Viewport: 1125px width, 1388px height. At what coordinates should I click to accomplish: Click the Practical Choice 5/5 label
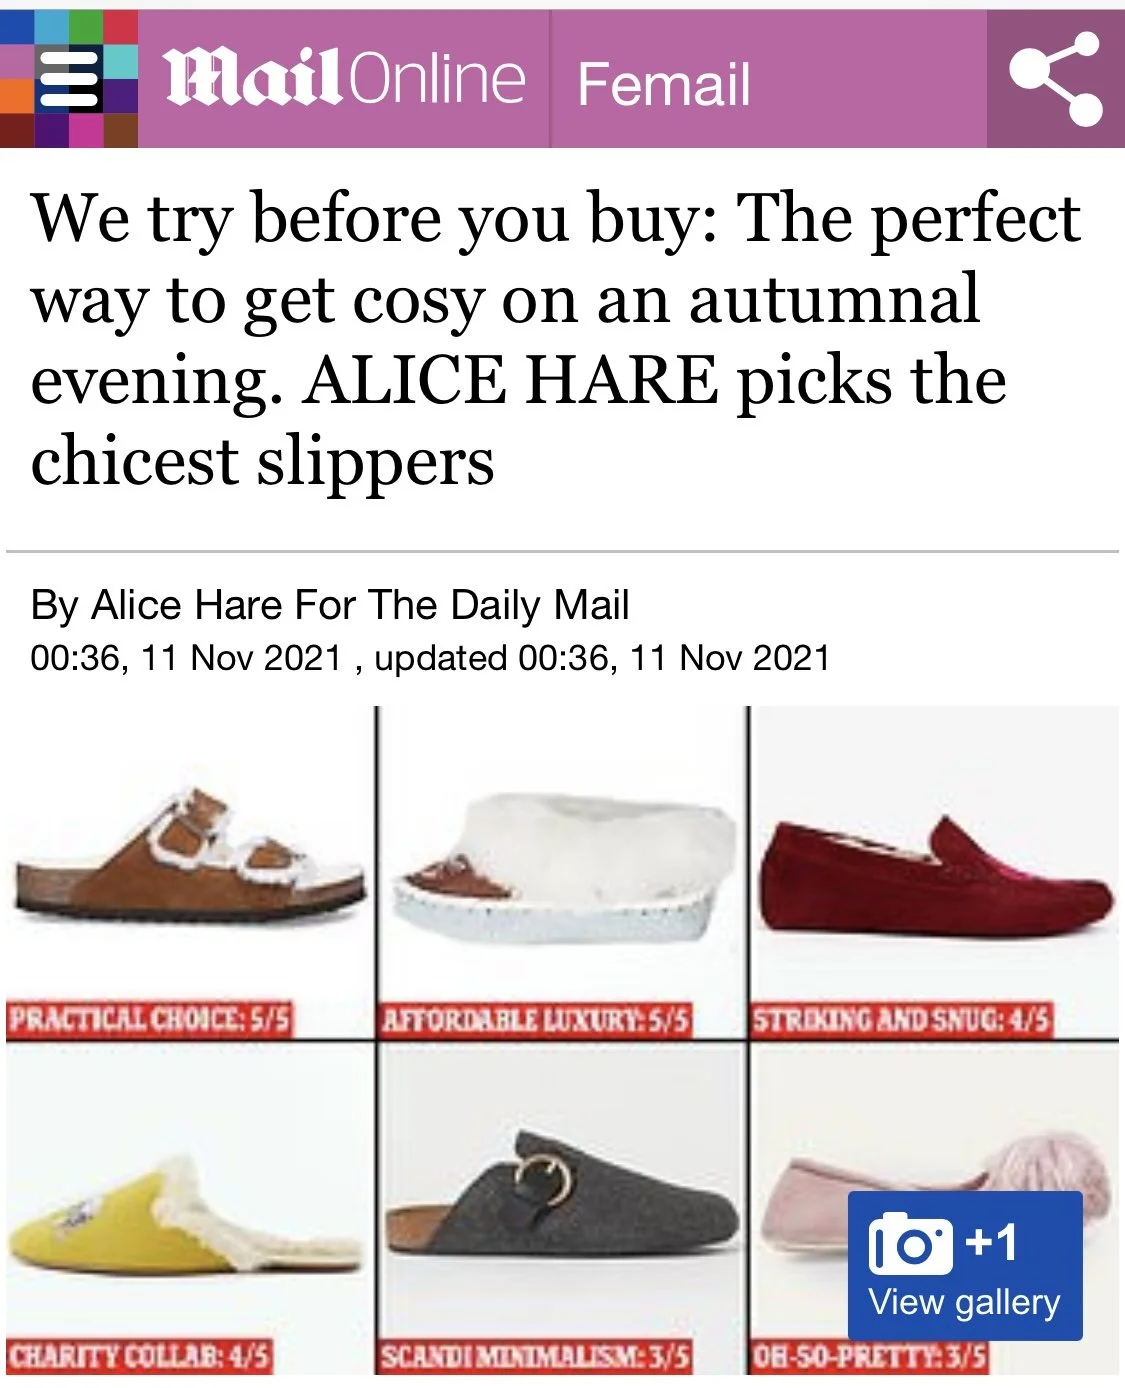150,1020
